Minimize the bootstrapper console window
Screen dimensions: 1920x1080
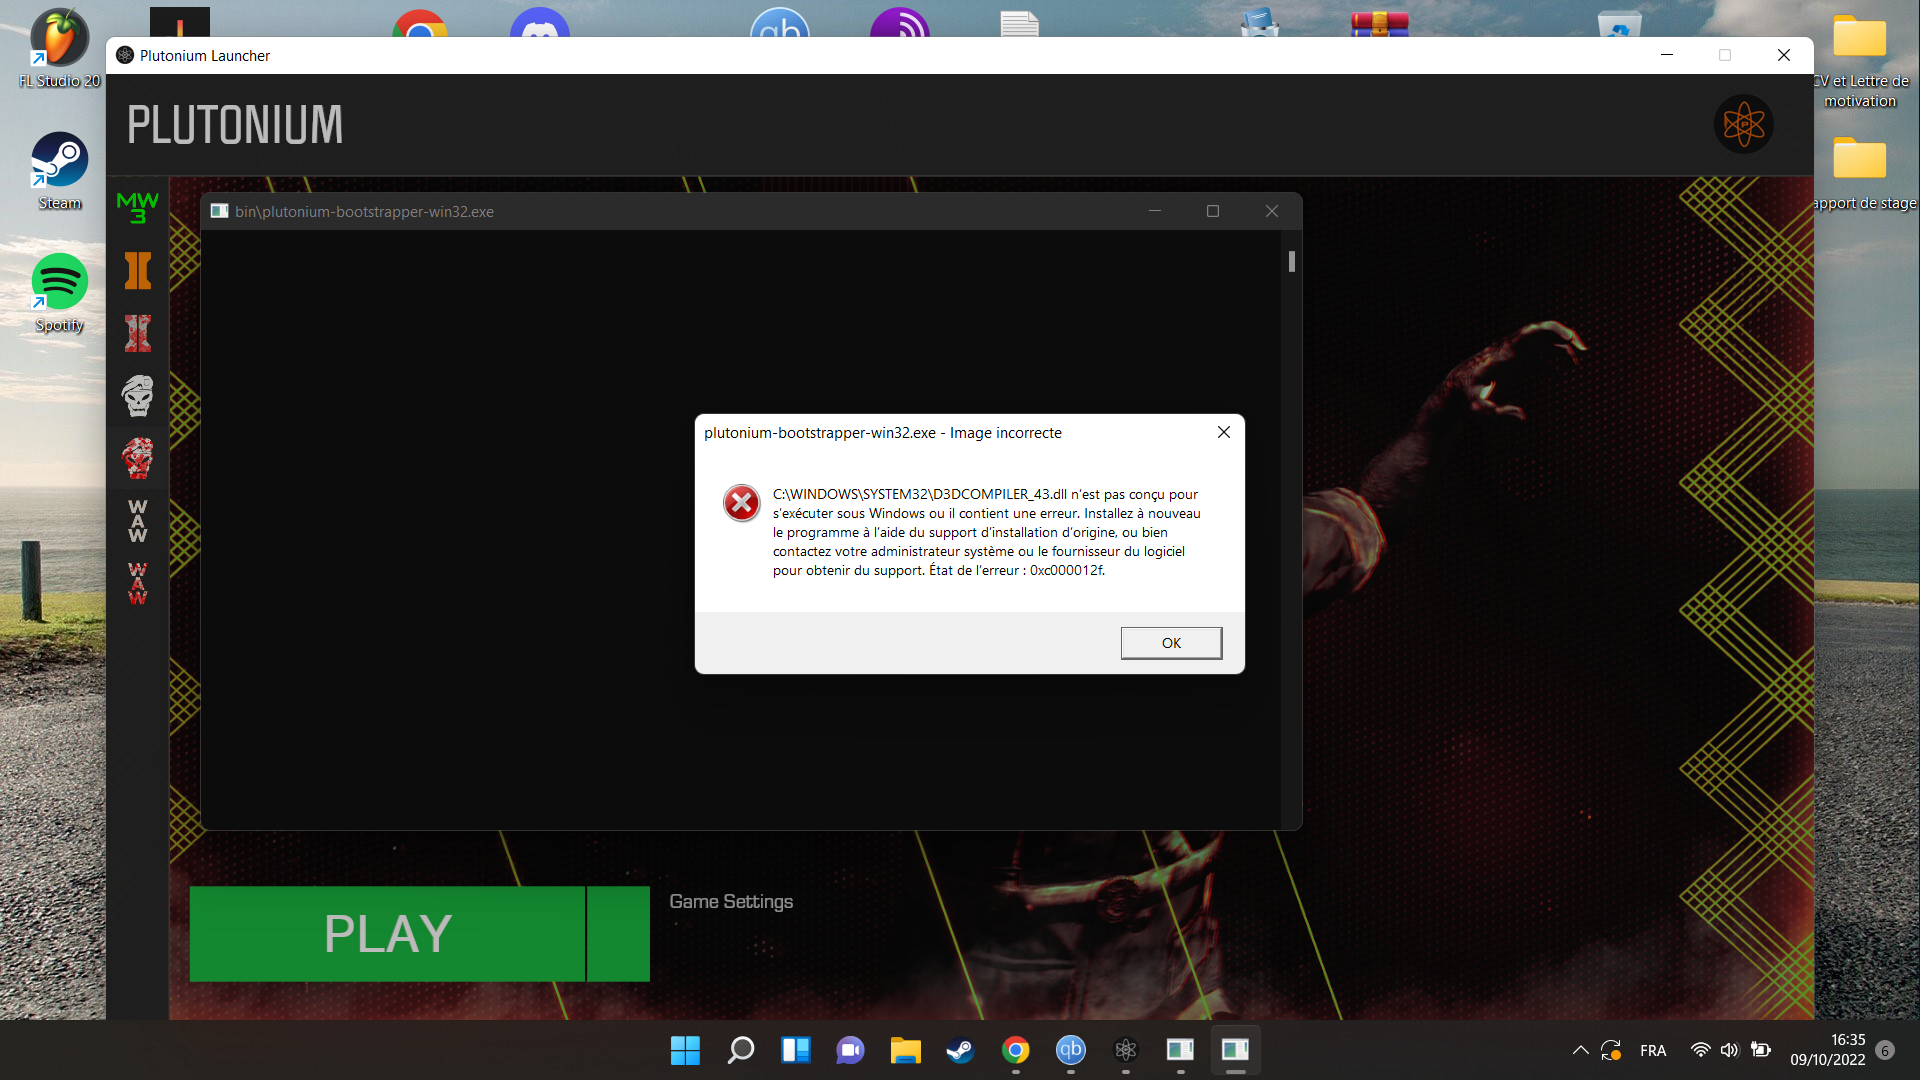pos(1155,211)
